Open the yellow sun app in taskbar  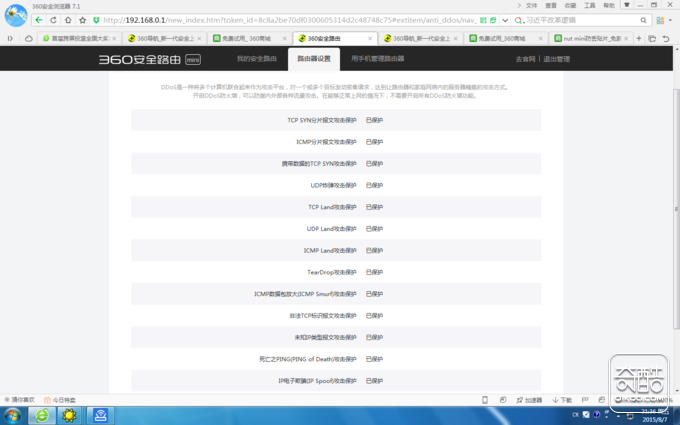tap(69, 415)
